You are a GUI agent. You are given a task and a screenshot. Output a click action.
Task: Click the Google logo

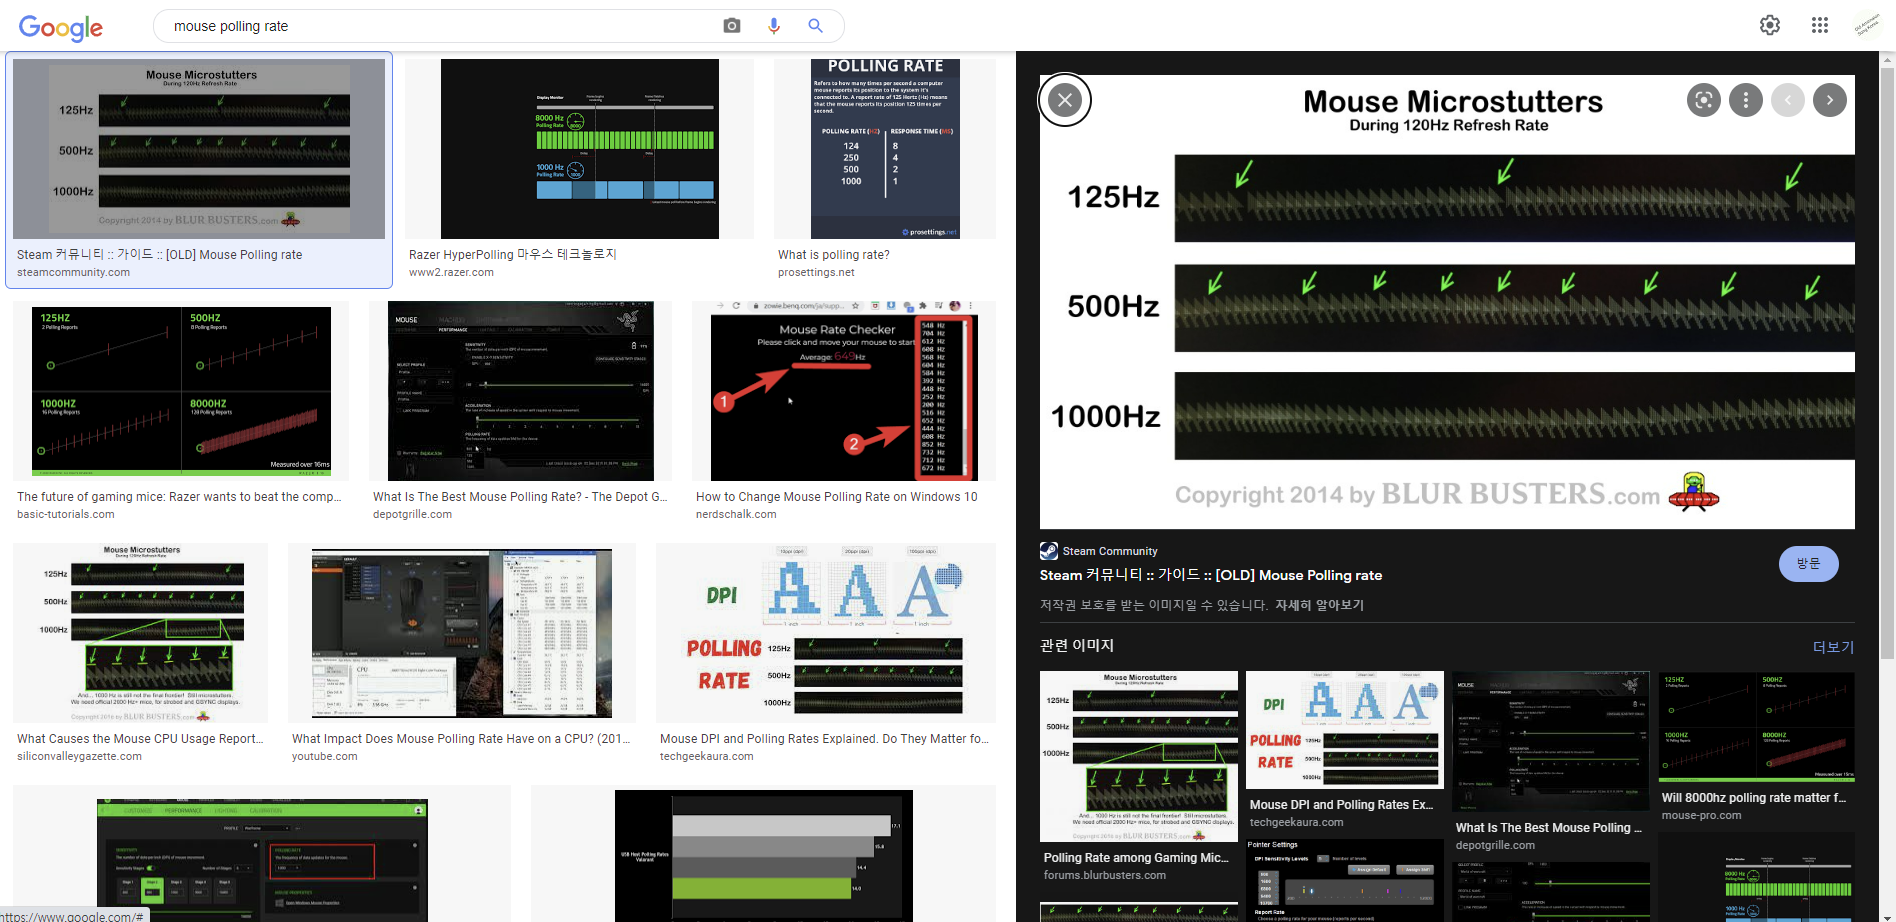(x=61, y=27)
